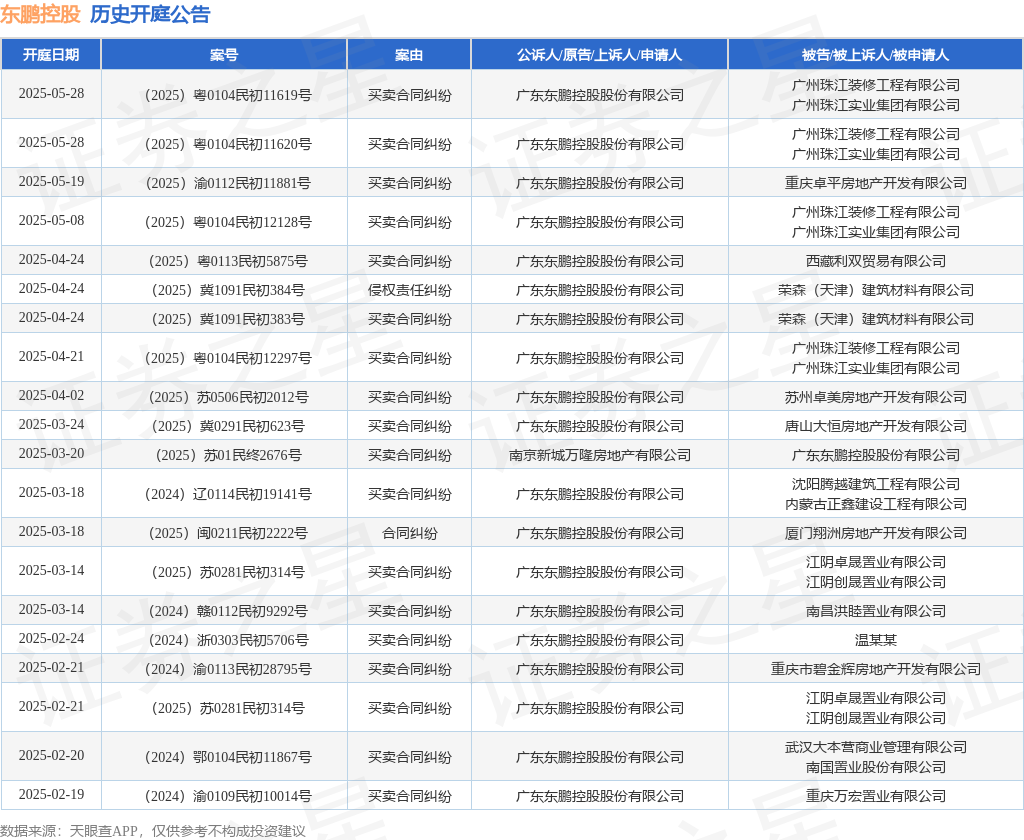
Task: Select the 公诉人/原告/上诉人/申请人 column header
Action: (x=600, y=55)
